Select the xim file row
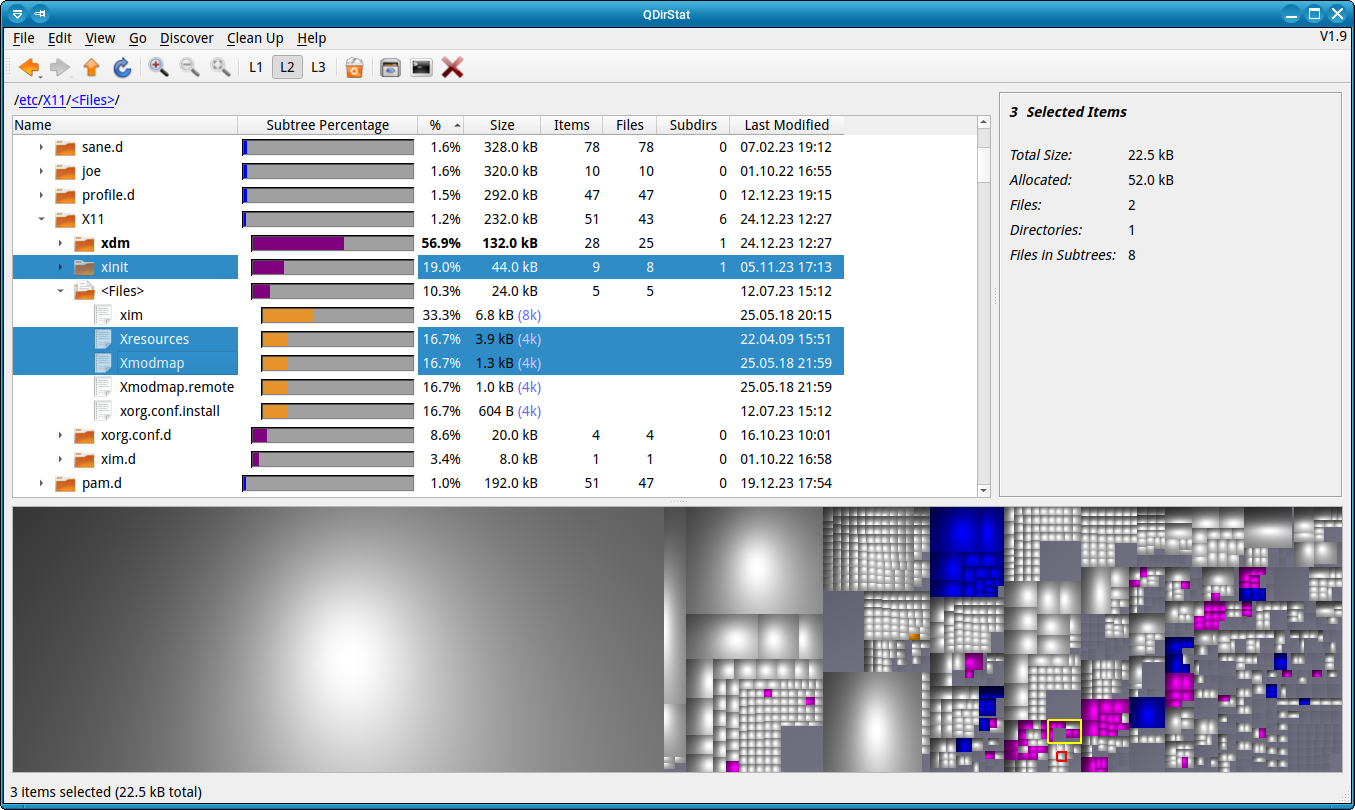Viewport: 1355px width, 810px height. pyautogui.click(x=428, y=315)
